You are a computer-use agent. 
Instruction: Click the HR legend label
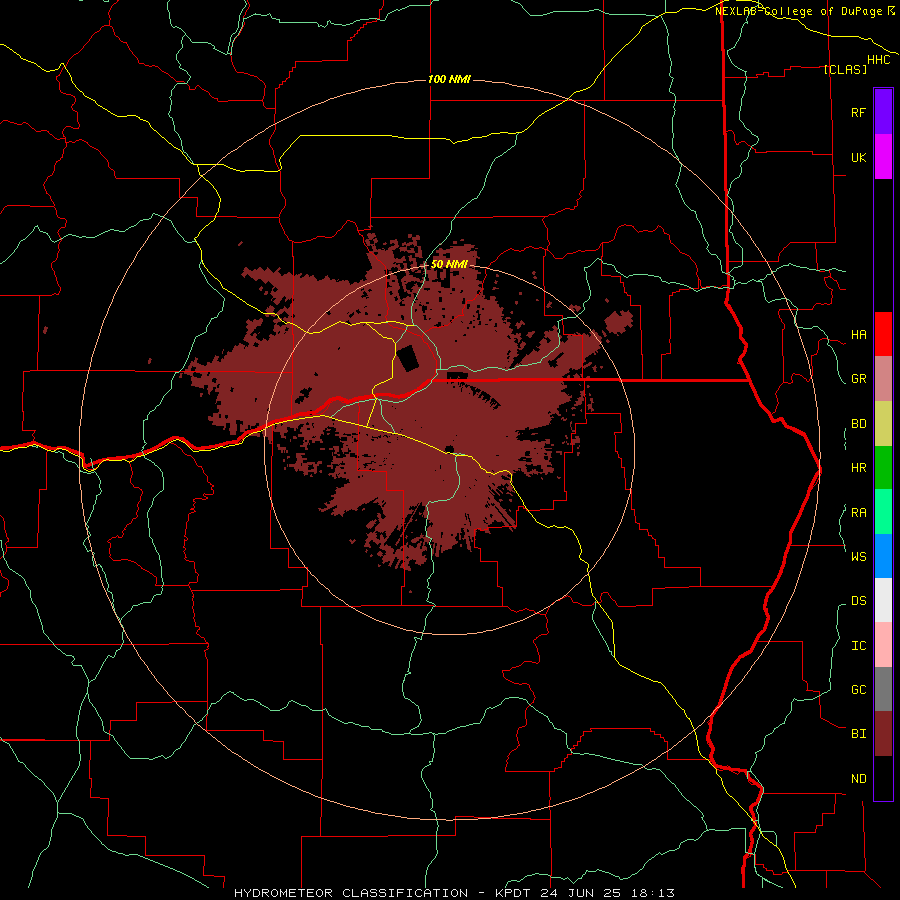tap(858, 468)
